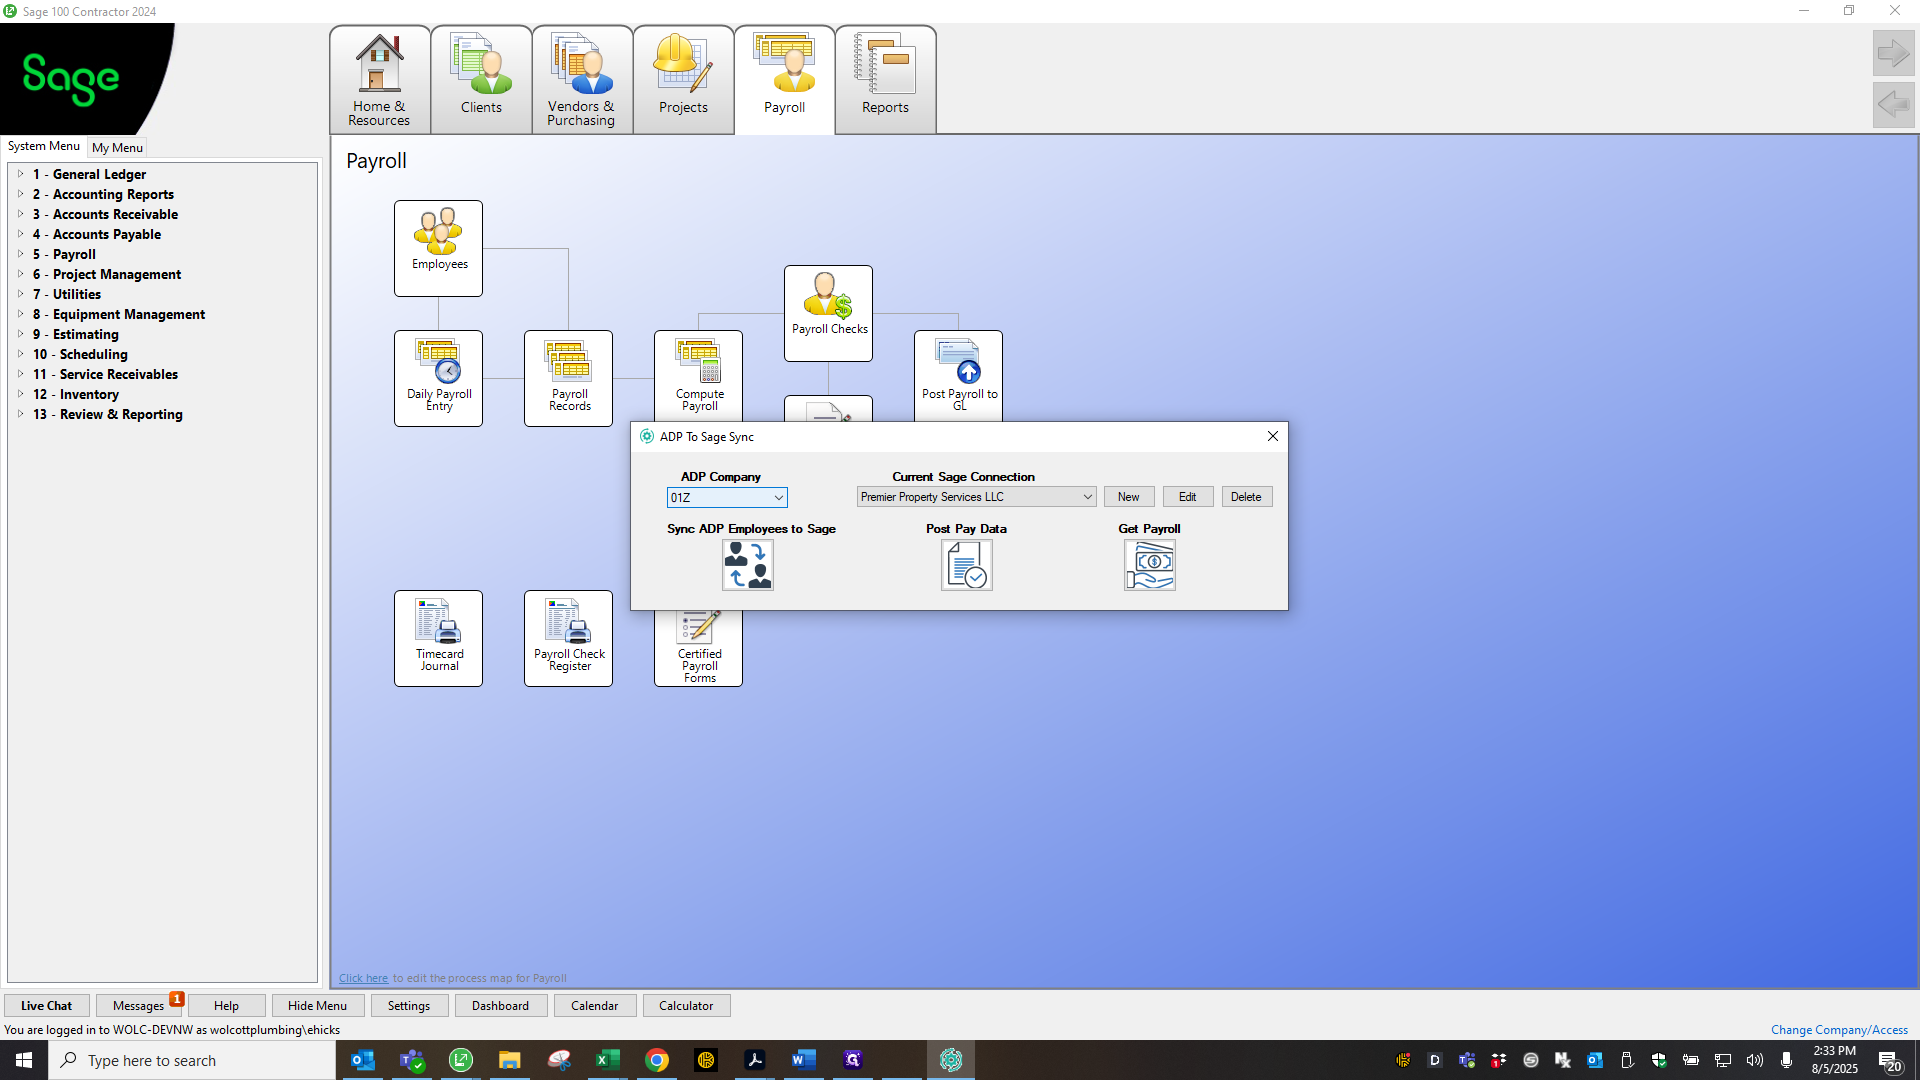
Task: Switch to the Projects tab
Action: pos(683,80)
